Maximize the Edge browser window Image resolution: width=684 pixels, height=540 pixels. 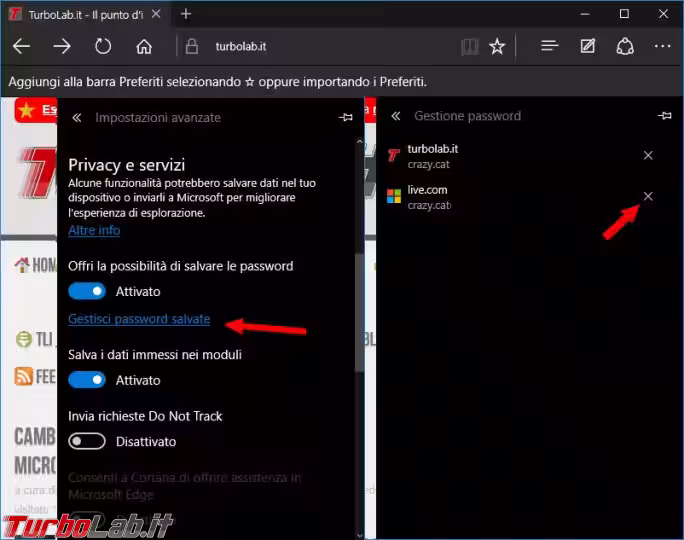624,14
